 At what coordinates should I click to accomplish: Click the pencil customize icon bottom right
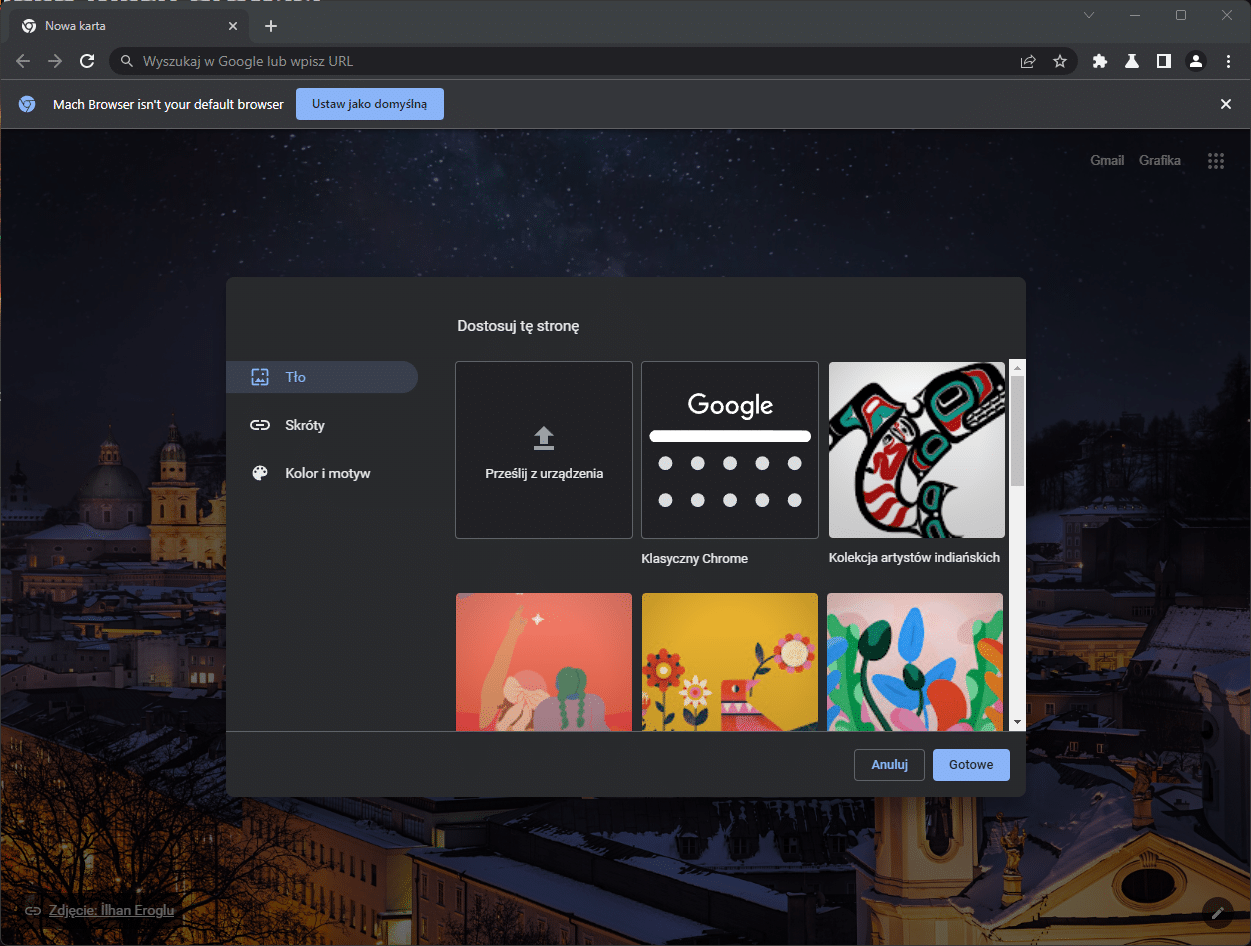point(1218,911)
